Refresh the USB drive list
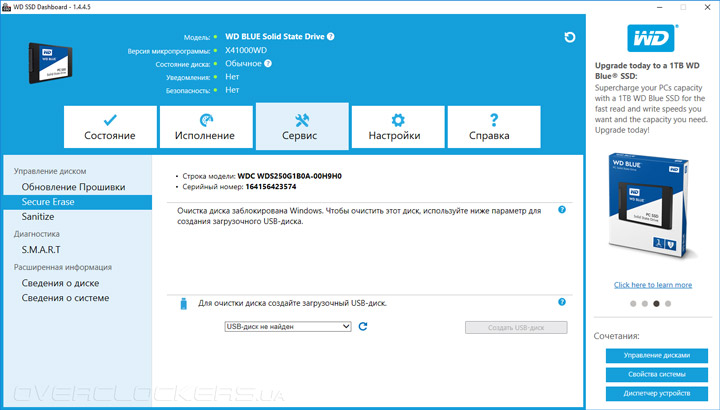Viewport: 720px width, 410px height. pos(363,326)
